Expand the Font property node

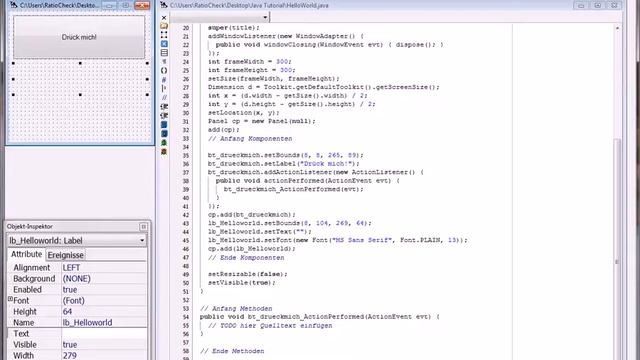(10, 299)
